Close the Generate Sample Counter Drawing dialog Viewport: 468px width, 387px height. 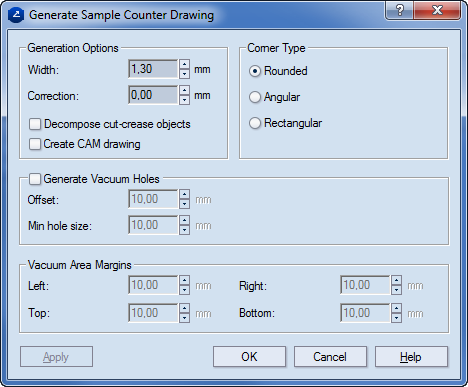437,10
